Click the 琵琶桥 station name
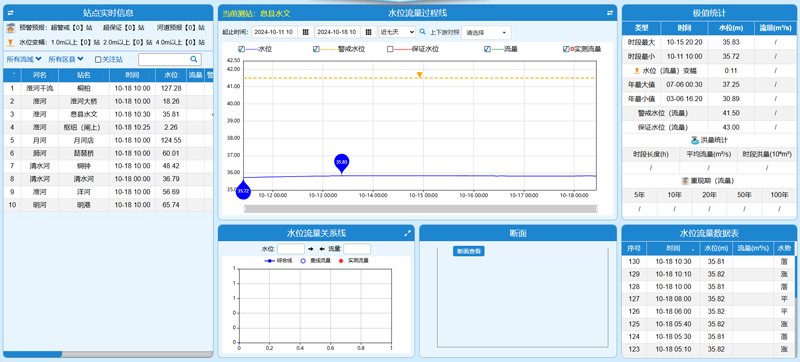800x362 pixels. [x=84, y=153]
